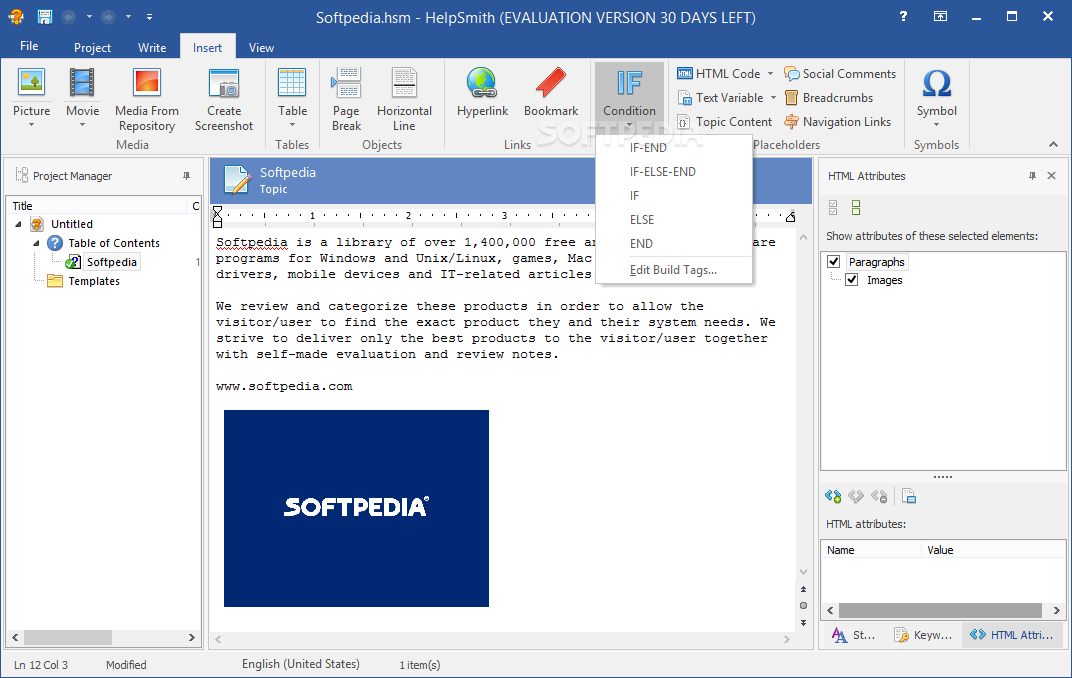Click the www.softpedia.com text
Image resolution: width=1072 pixels, height=678 pixels.
click(284, 387)
